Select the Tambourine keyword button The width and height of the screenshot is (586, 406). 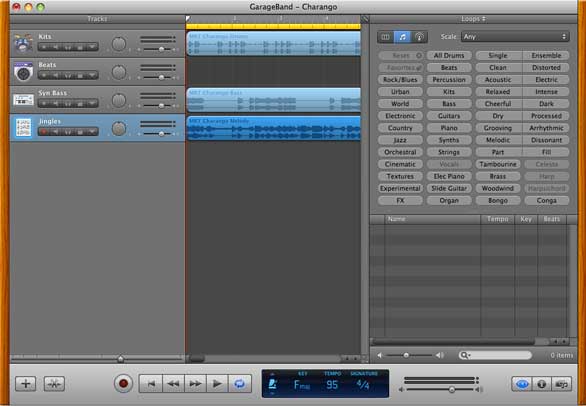coord(498,164)
